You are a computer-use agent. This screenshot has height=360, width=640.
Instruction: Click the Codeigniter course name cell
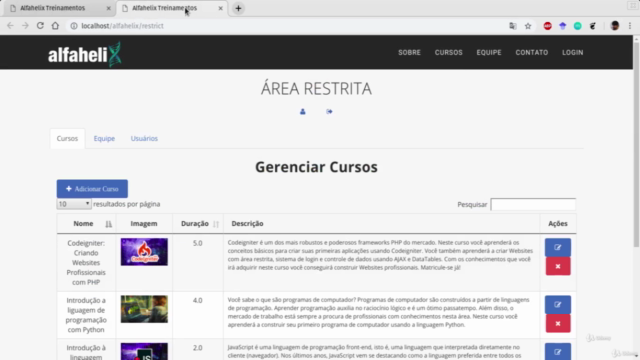pos(86,262)
